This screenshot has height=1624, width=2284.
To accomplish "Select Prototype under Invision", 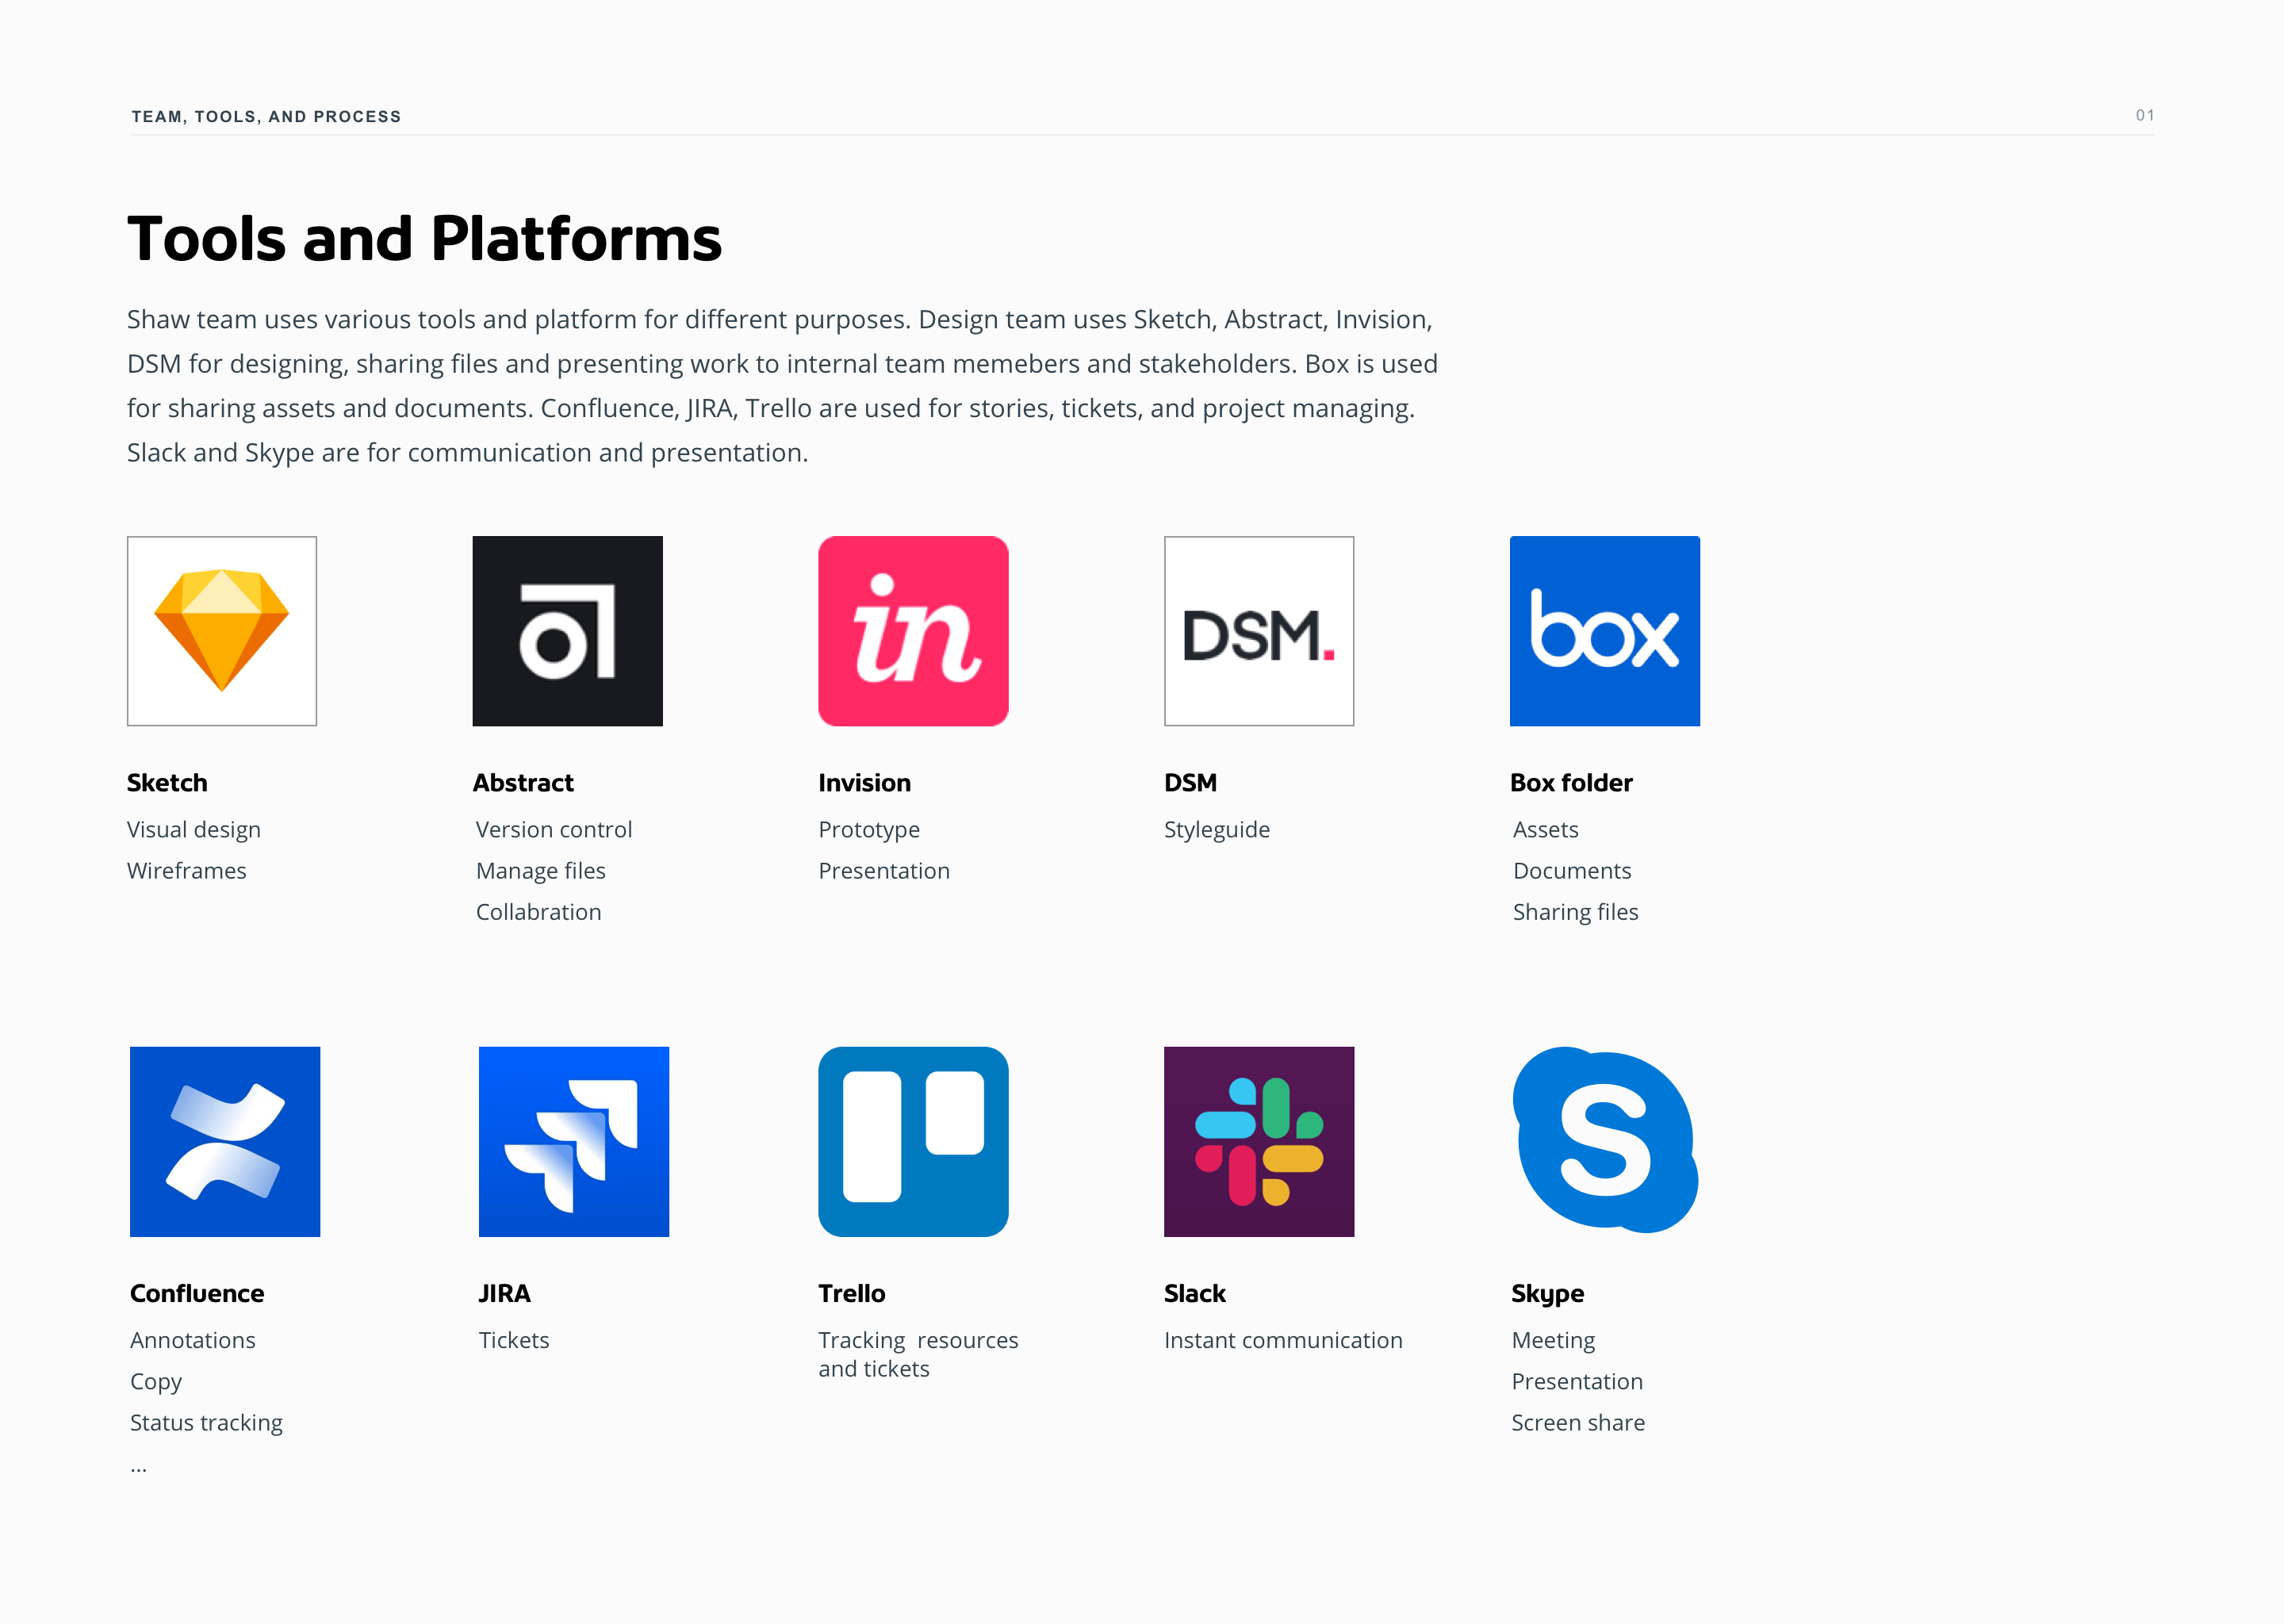I will pyautogui.click(x=869, y=830).
